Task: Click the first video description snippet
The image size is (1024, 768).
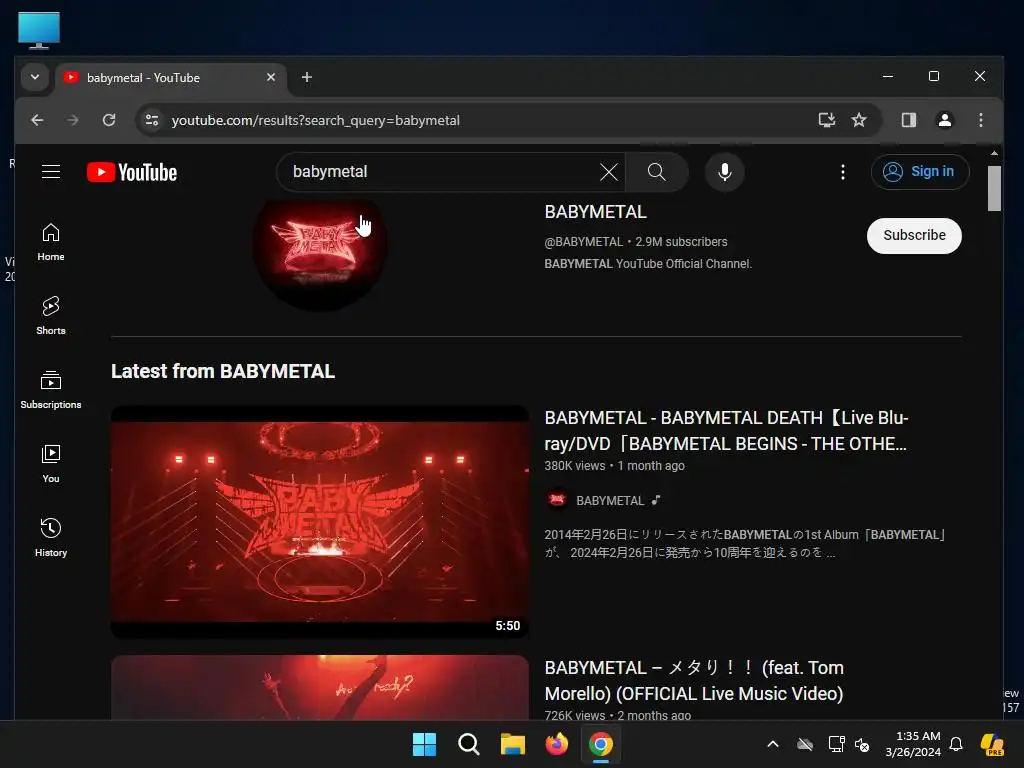Action: pyautogui.click(x=746, y=543)
